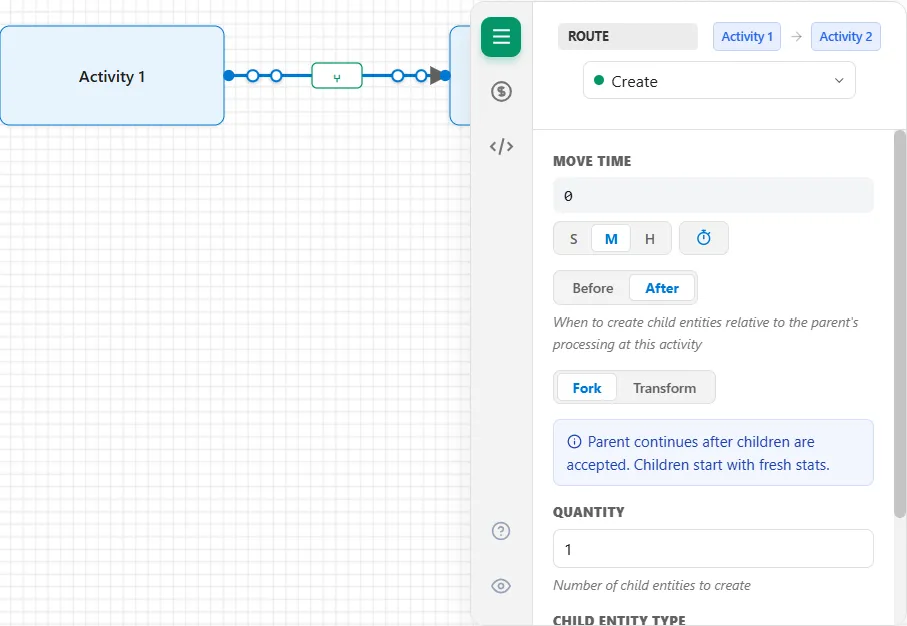Switch to Transform mode

click(665, 388)
